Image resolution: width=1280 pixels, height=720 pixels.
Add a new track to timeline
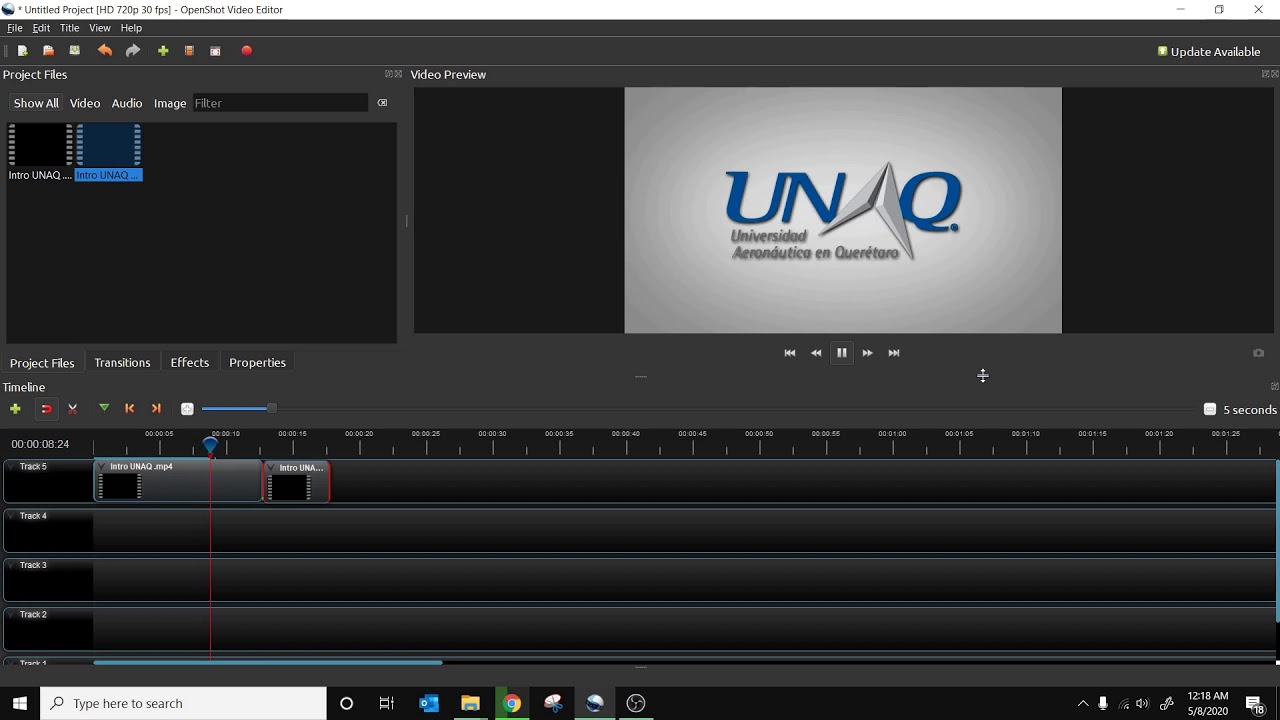[15, 409]
